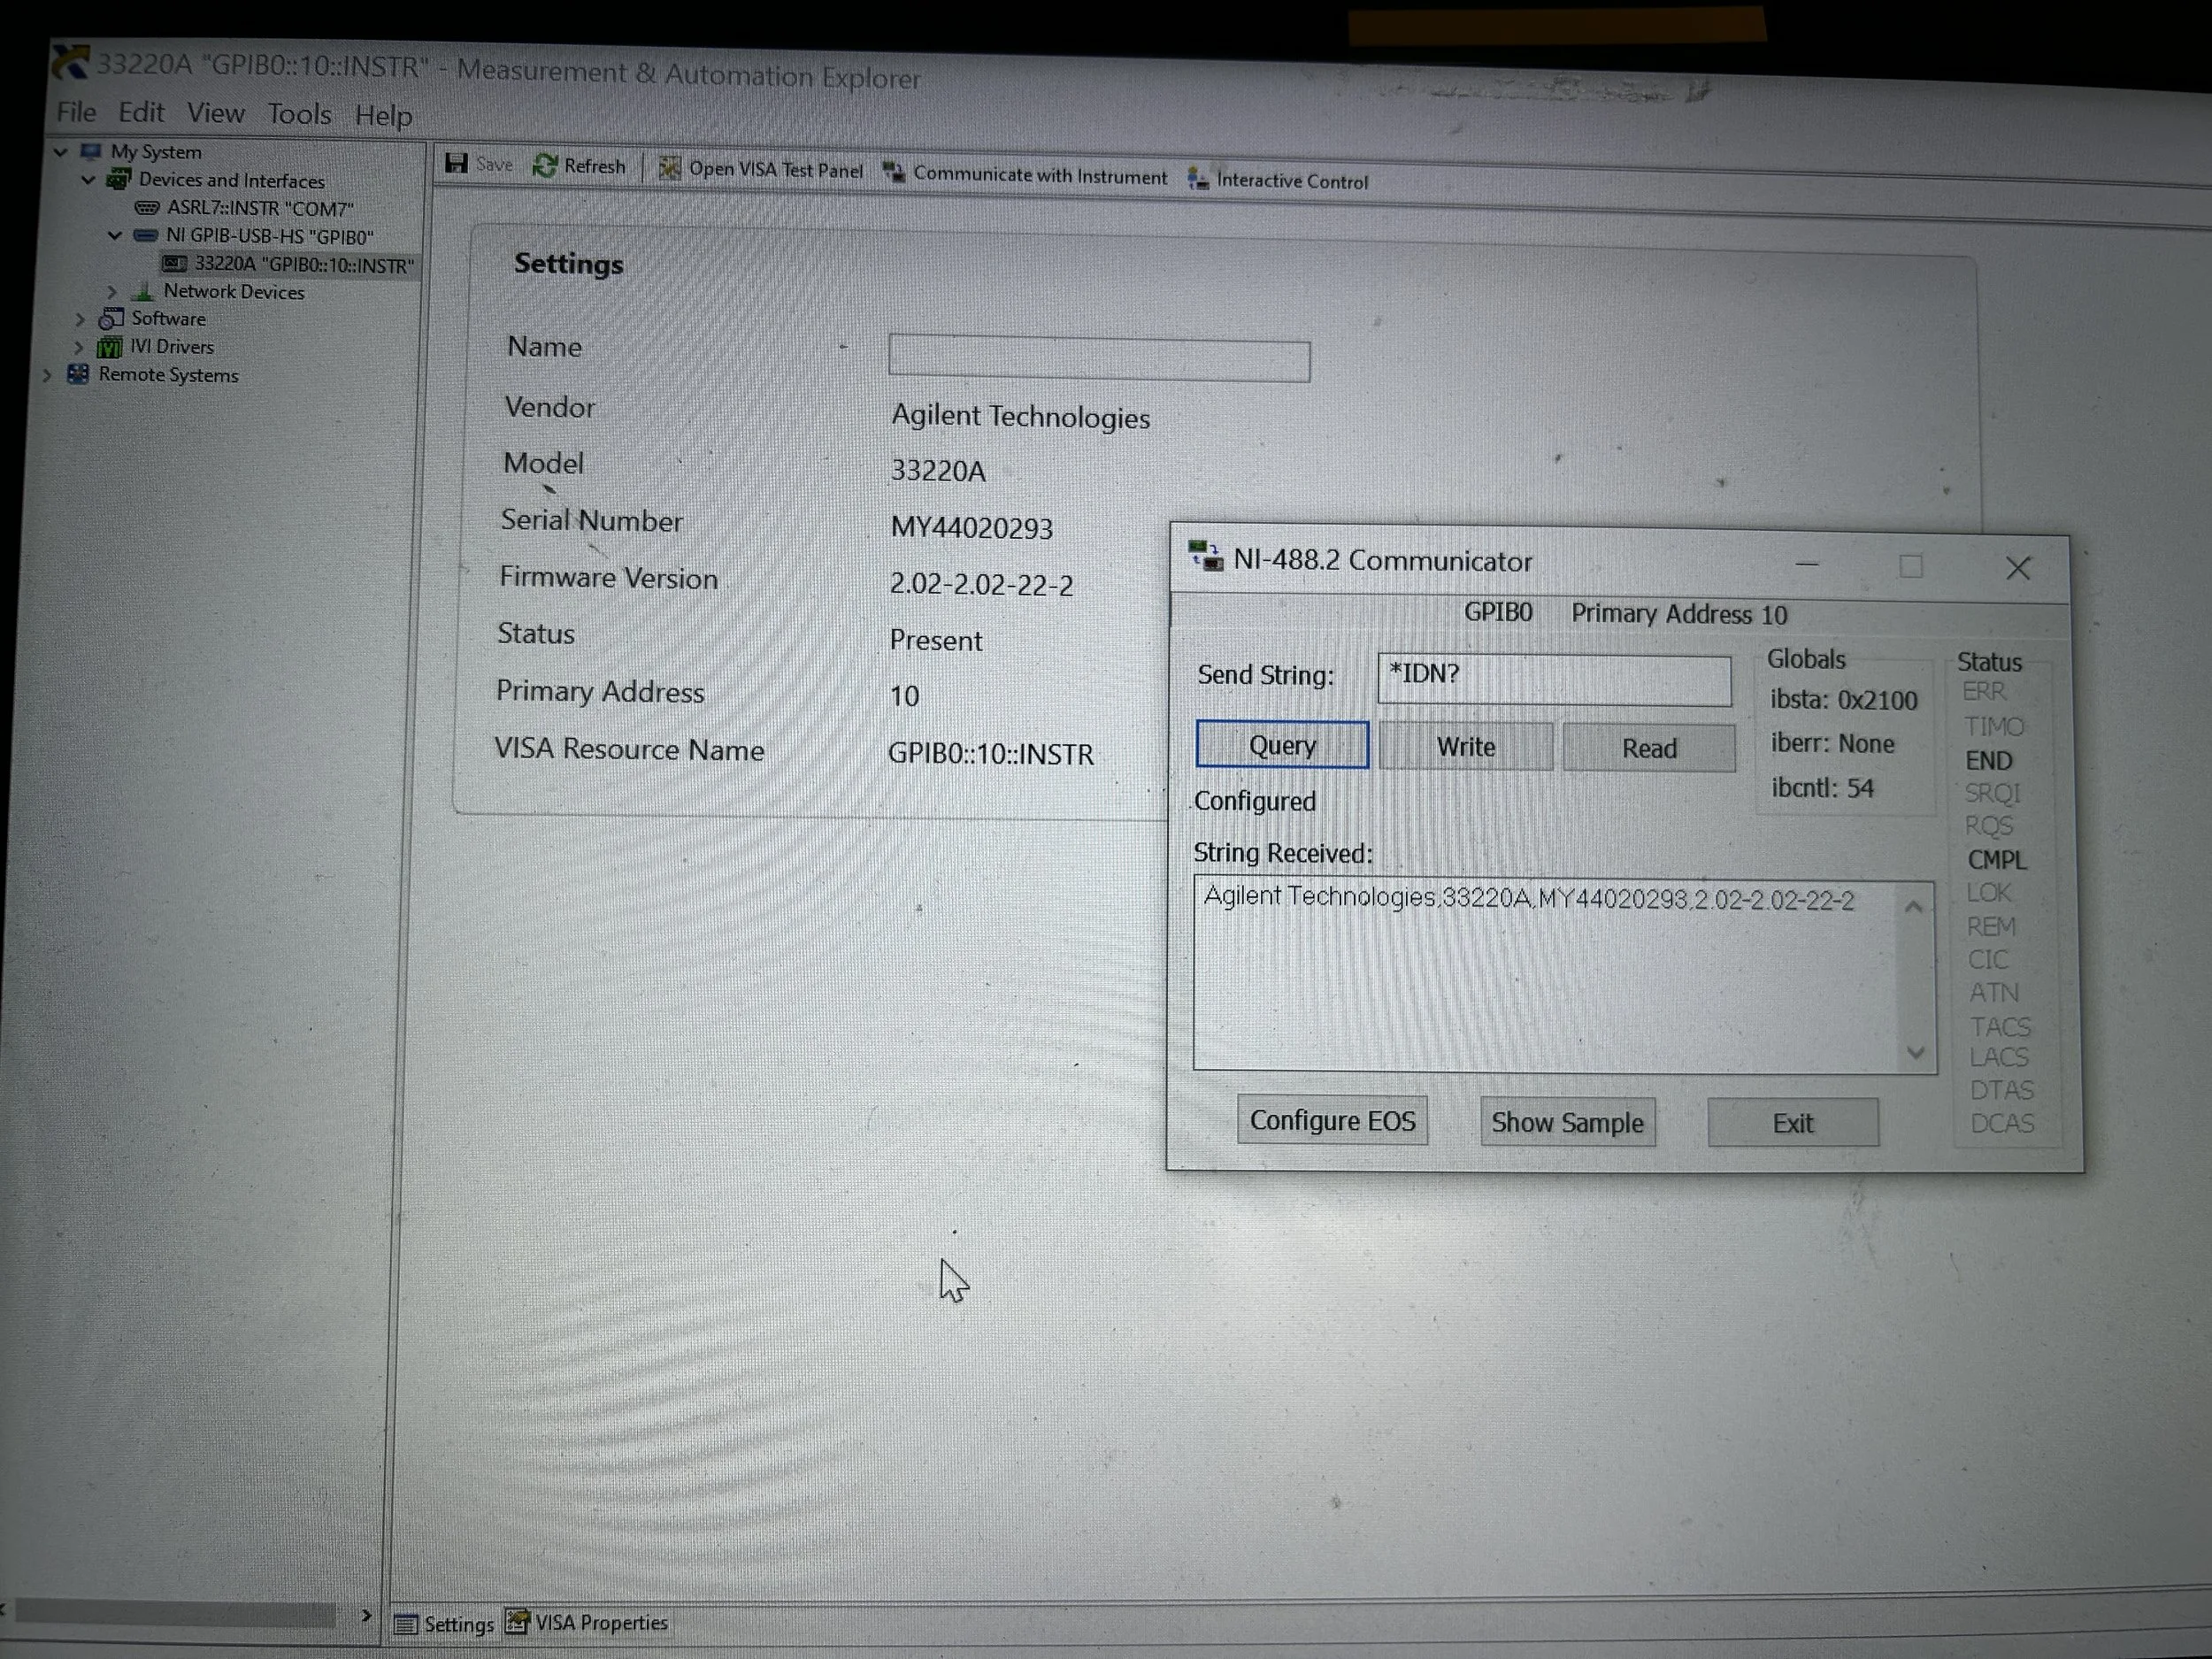Open the Tools menu
The width and height of the screenshot is (2212, 1659).
[x=298, y=114]
